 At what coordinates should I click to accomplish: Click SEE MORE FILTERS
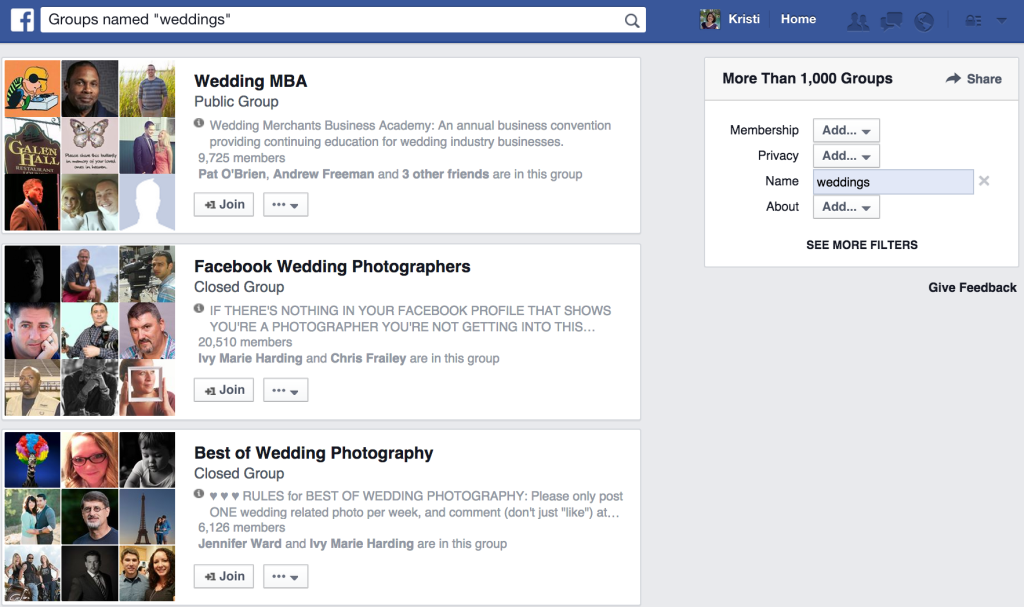[x=861, y=244]
